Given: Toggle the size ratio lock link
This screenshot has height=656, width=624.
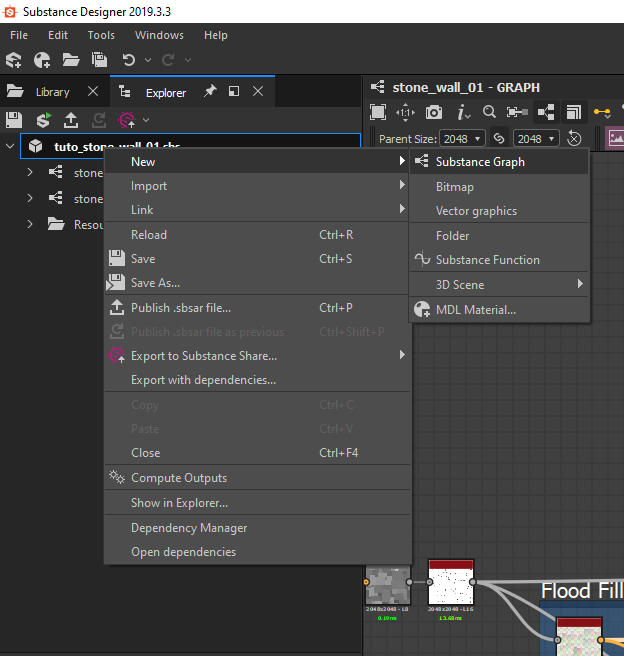Looking at the screenshot, I should pos(499,138).
